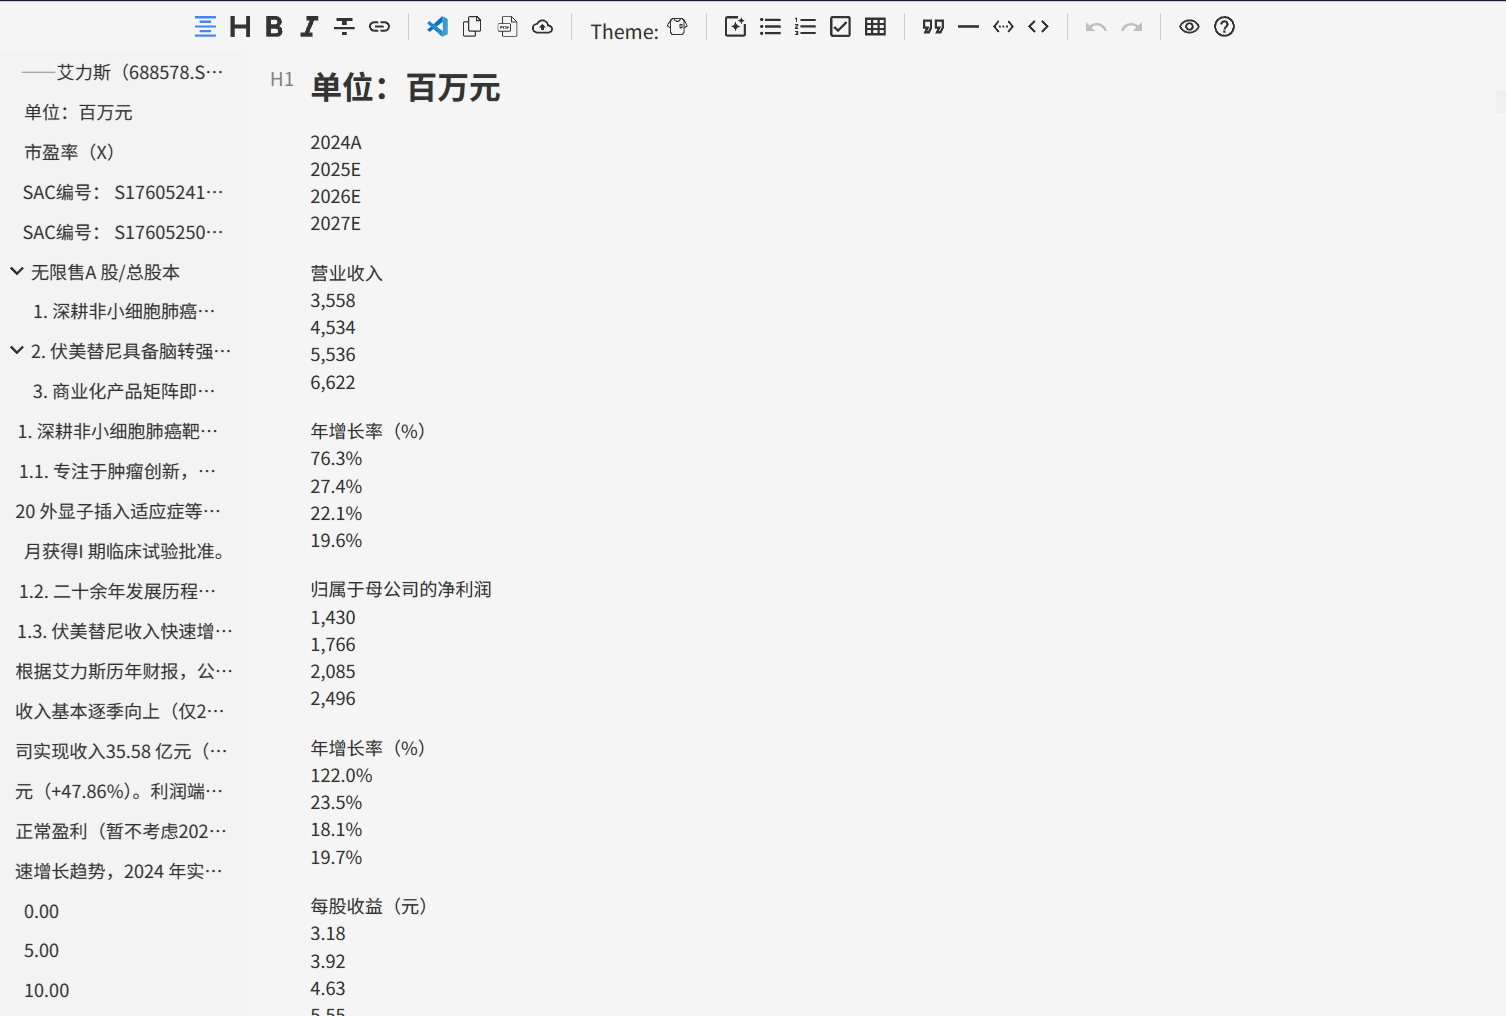Insert a task list checkbox
The width and height of the screenshot is (1506, 1016).
(x=840, y=27)
